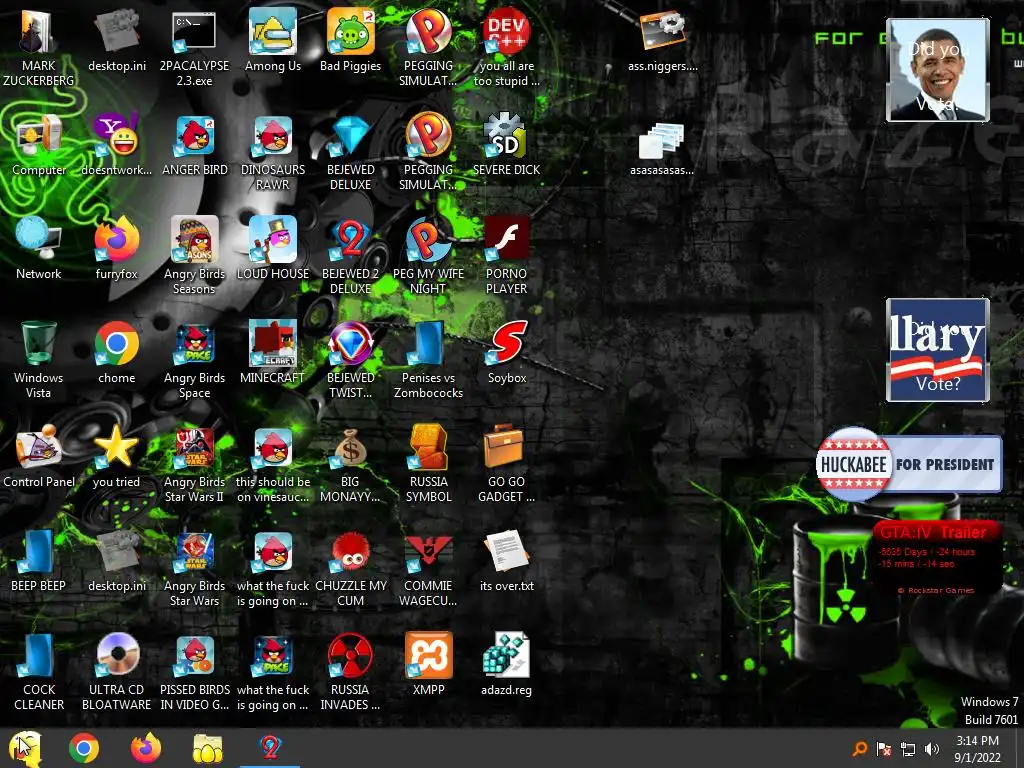Select the Yahoo 'doesntwork' shortcut
Screen dimensions: 1024x768
(116, 145)
